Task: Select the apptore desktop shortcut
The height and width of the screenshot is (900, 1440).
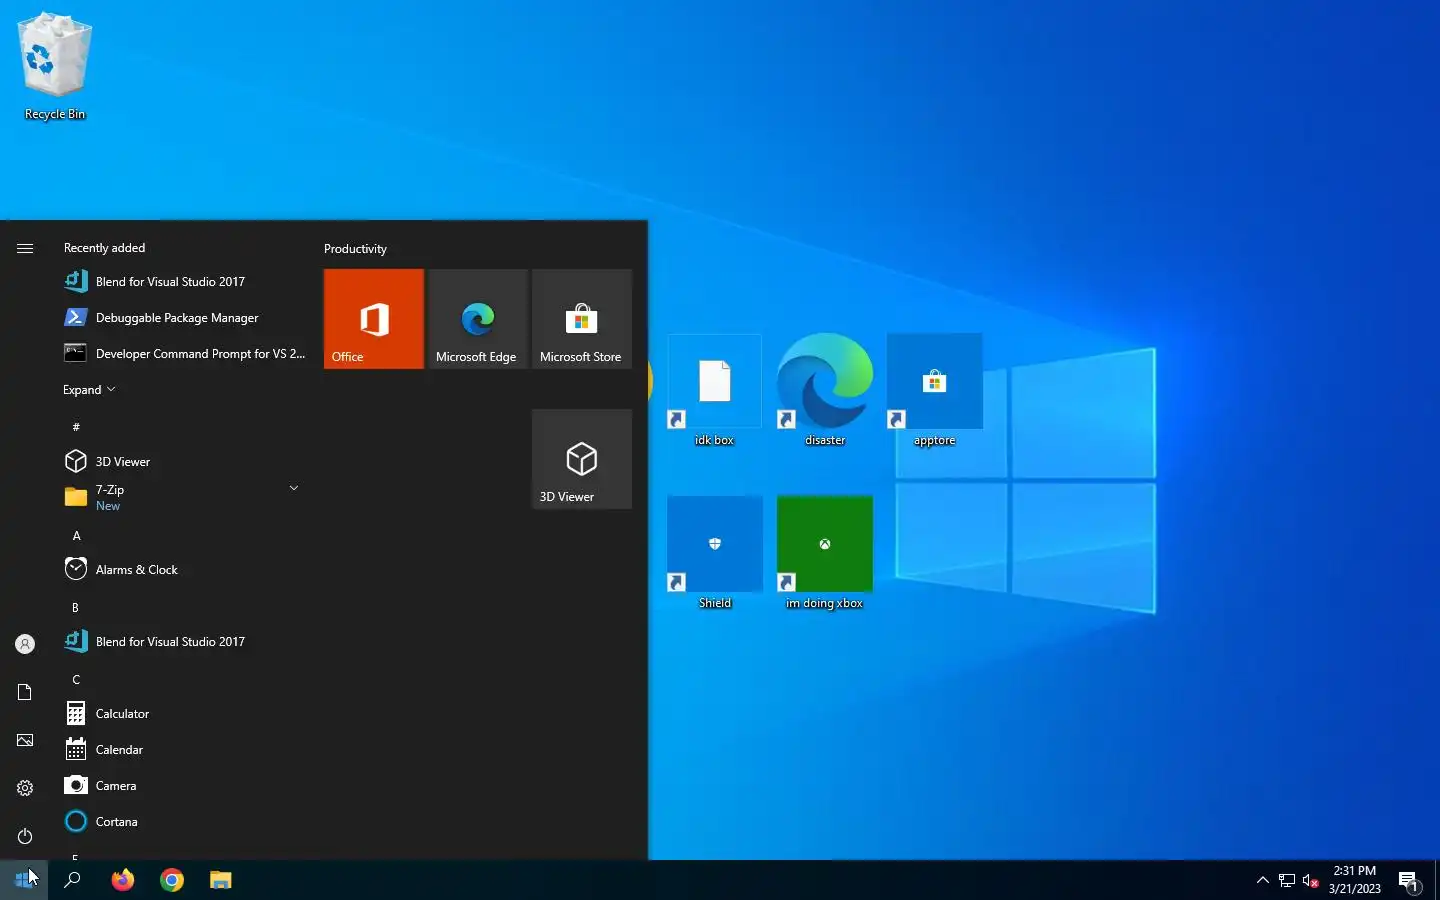Action: click(935, 391)
